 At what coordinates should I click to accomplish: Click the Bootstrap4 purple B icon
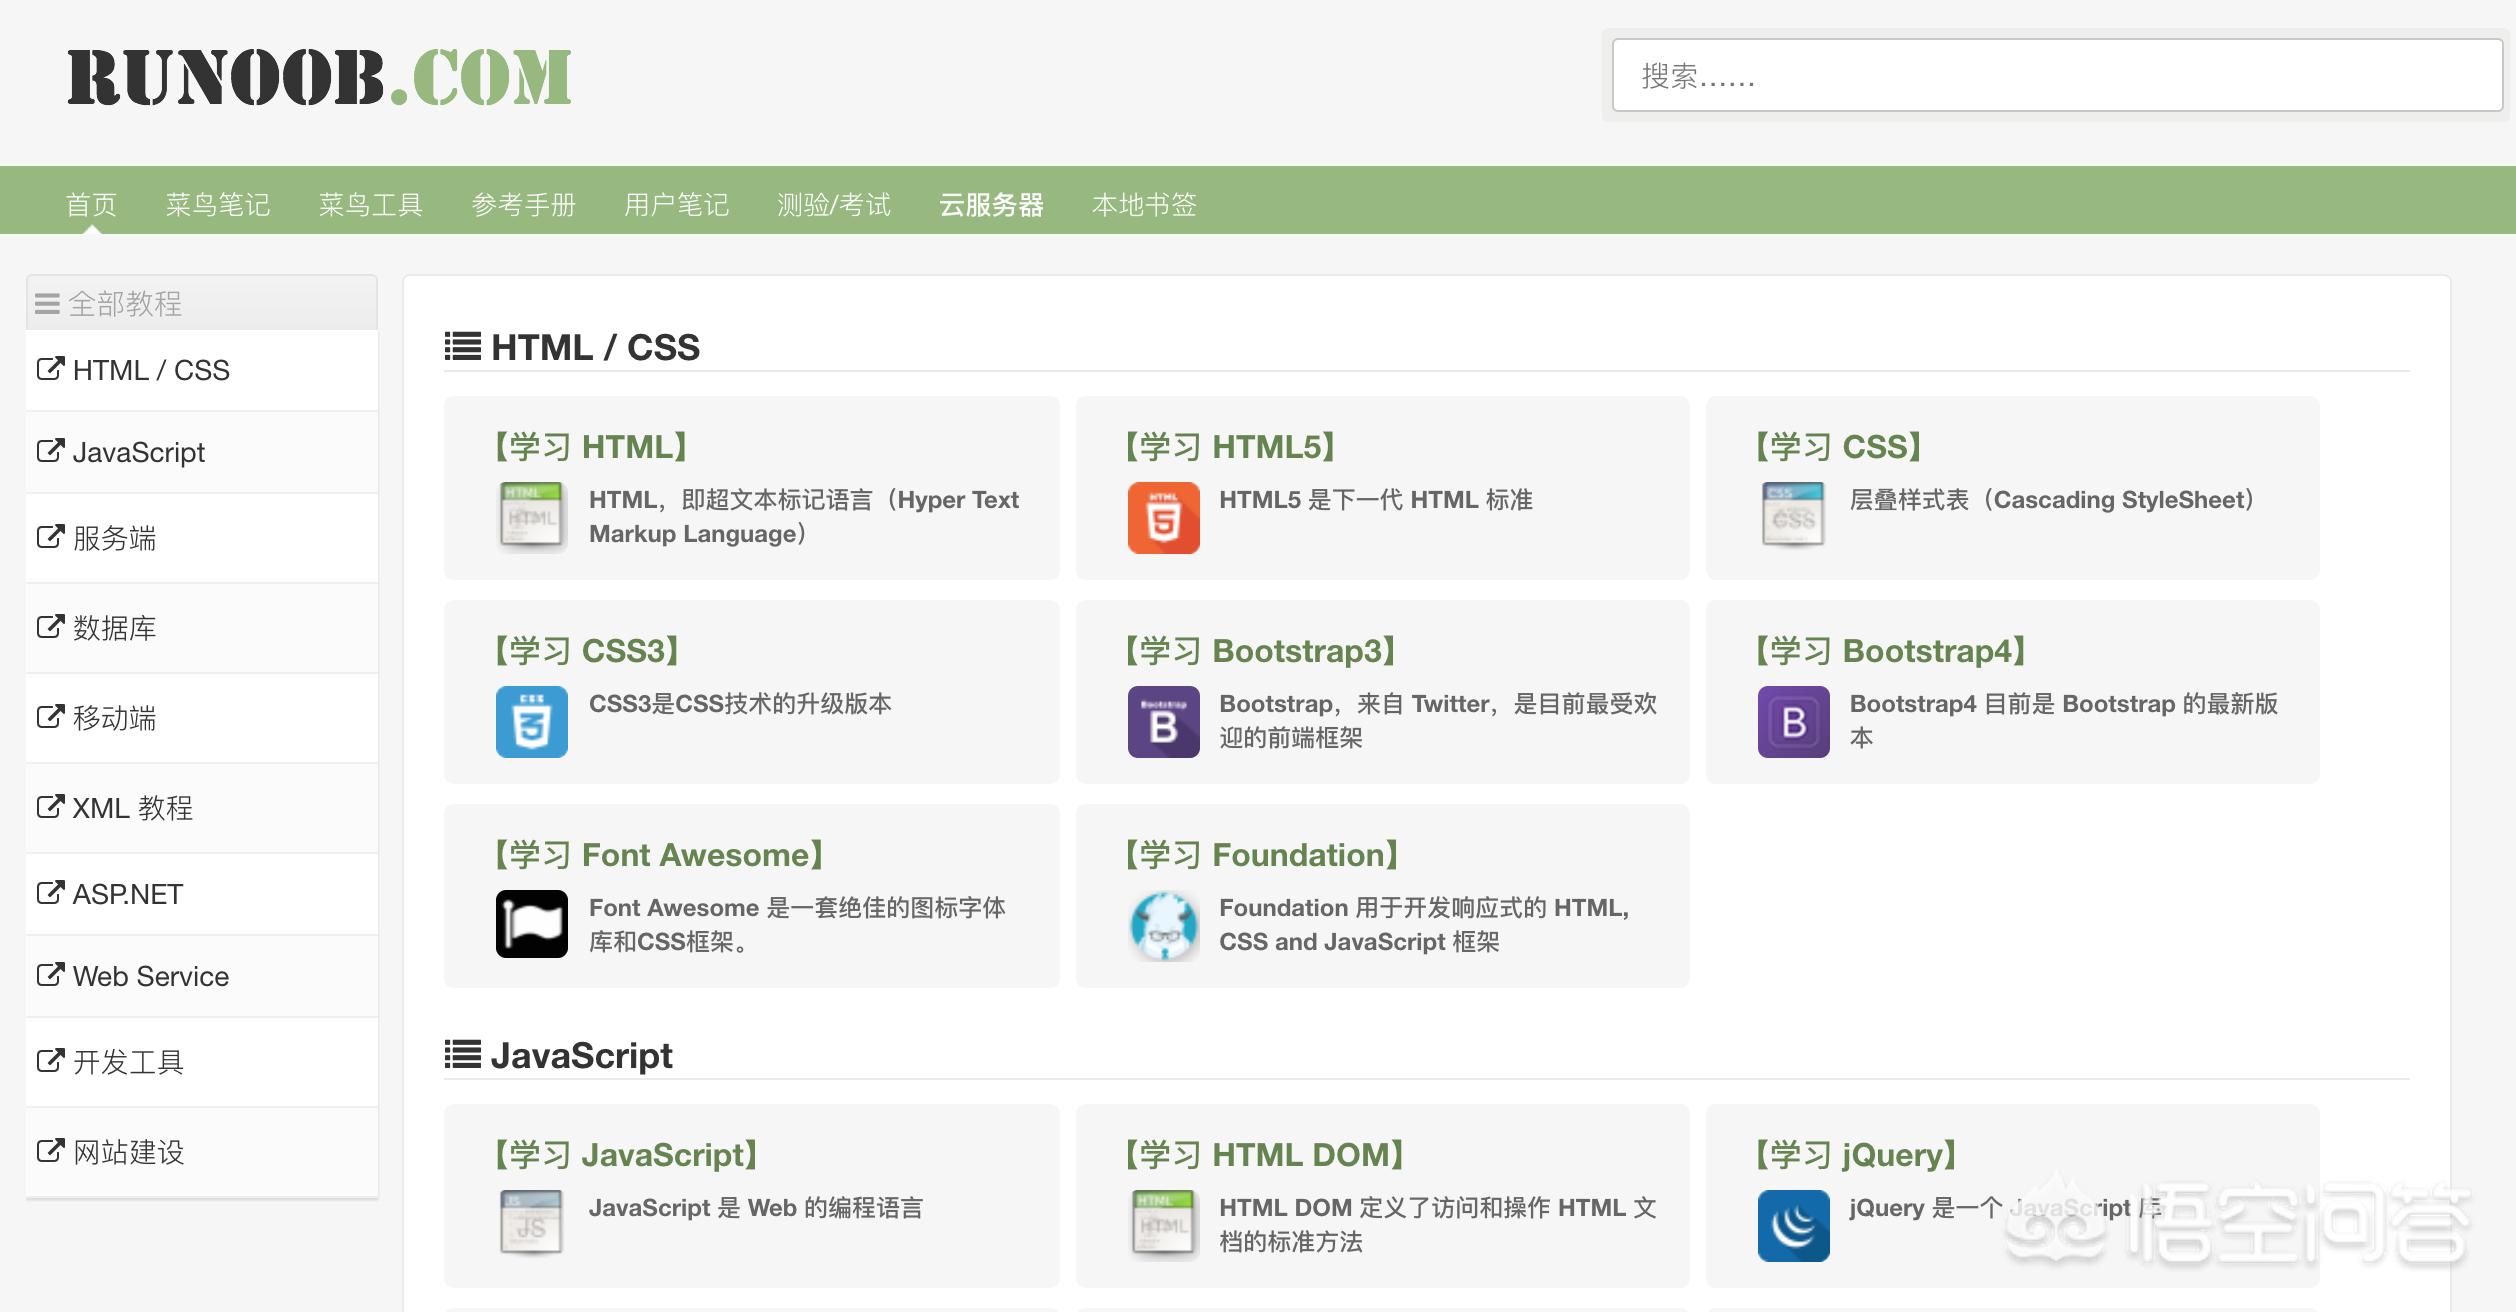1793,722
